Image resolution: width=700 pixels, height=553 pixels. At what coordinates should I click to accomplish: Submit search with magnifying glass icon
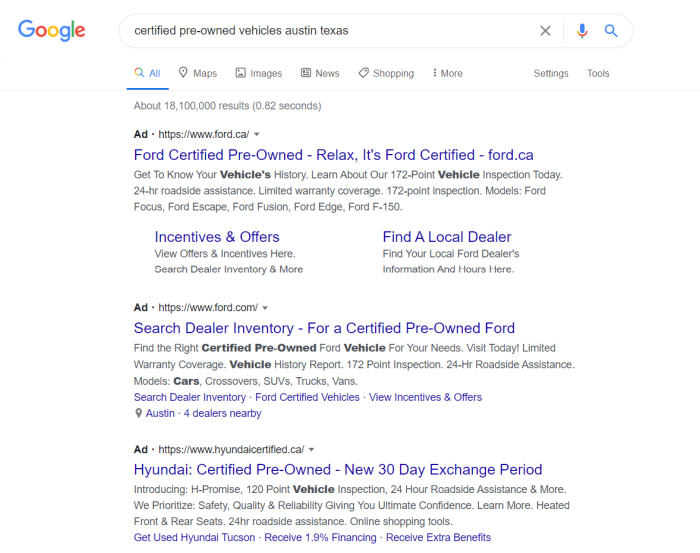pyautogui.click(x=611, y=31)
